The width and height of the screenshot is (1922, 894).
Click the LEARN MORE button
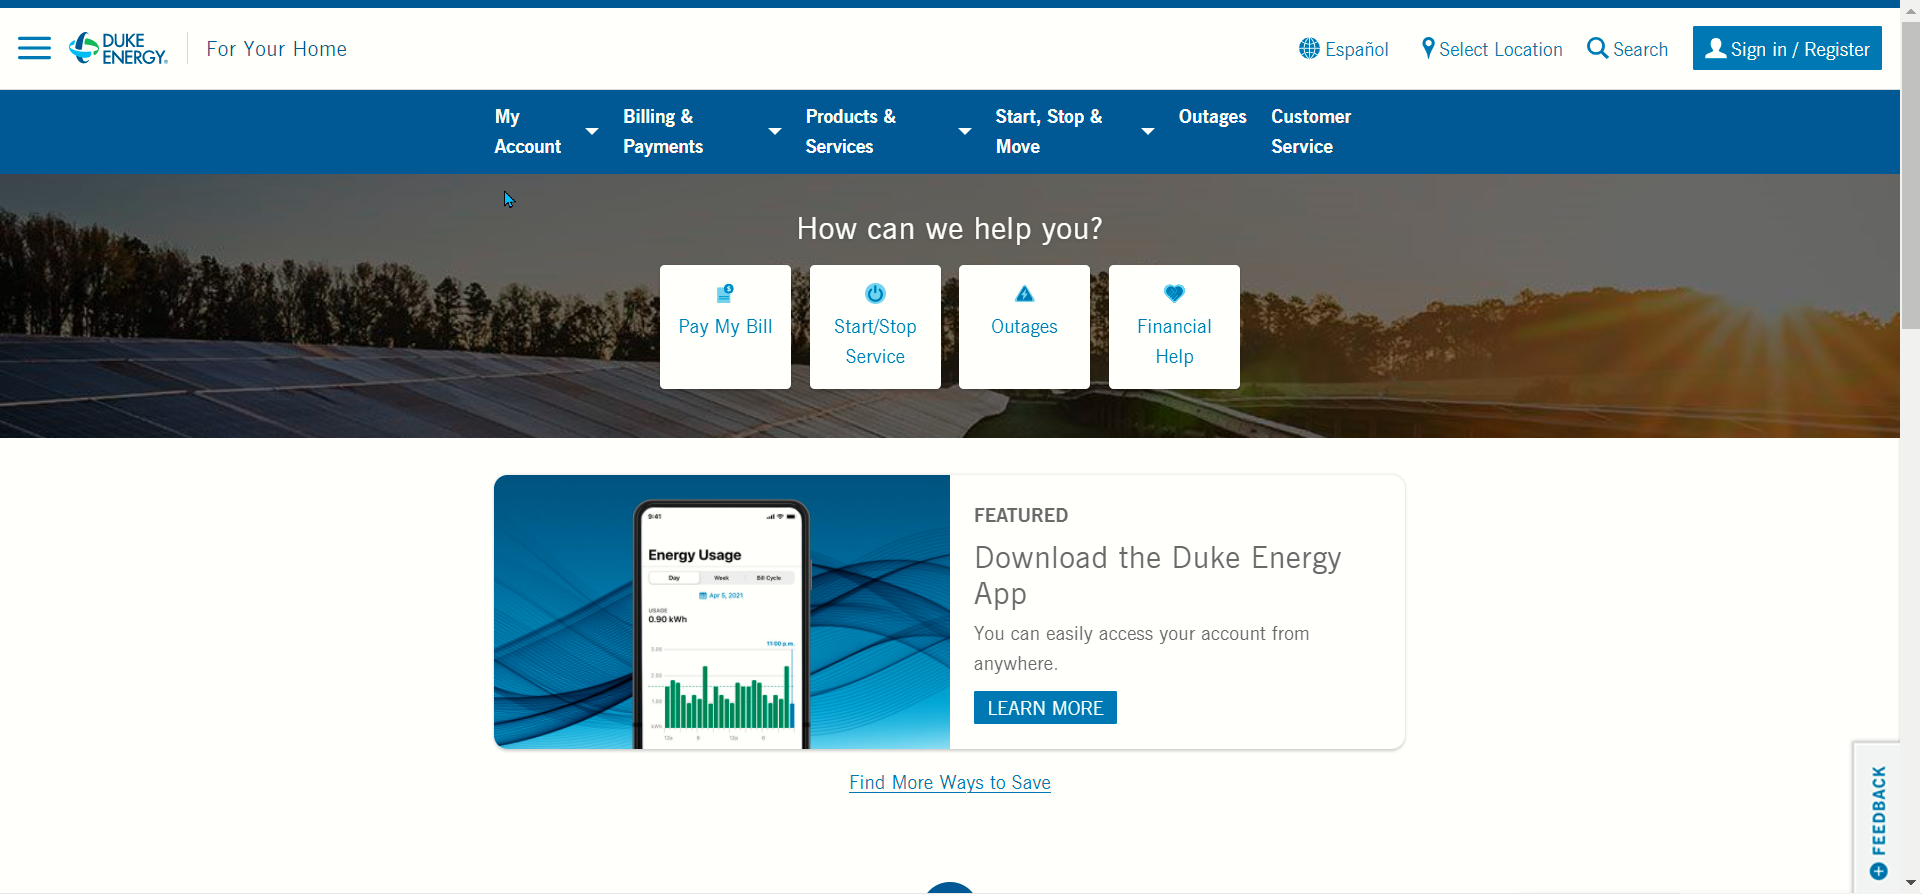pyautogui.click(x=1045, y=708)
